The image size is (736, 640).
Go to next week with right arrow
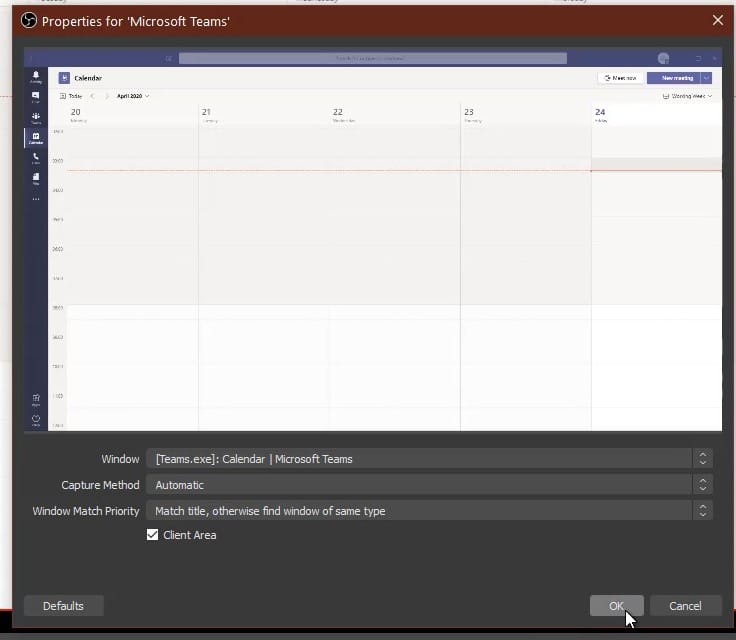[x=107, y=96]
